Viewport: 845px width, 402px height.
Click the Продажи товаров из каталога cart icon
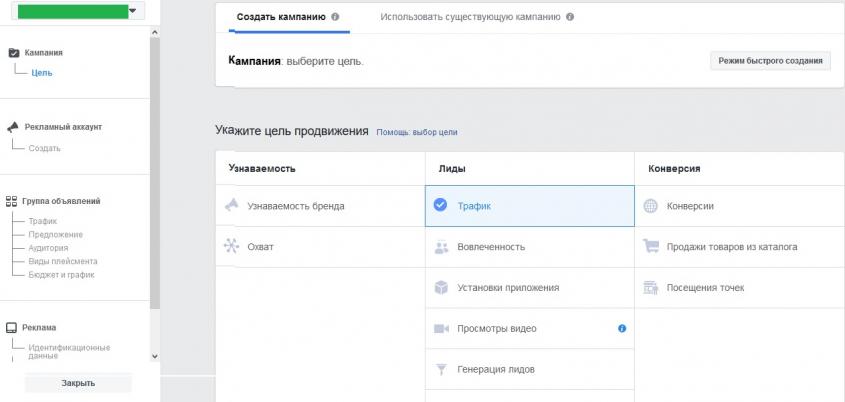[x=651, y=247]
